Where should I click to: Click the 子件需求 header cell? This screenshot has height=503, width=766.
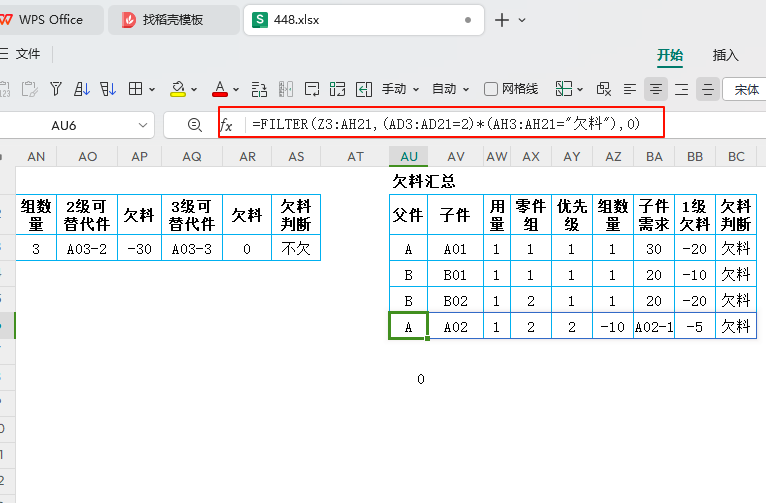tap(654, 215)
